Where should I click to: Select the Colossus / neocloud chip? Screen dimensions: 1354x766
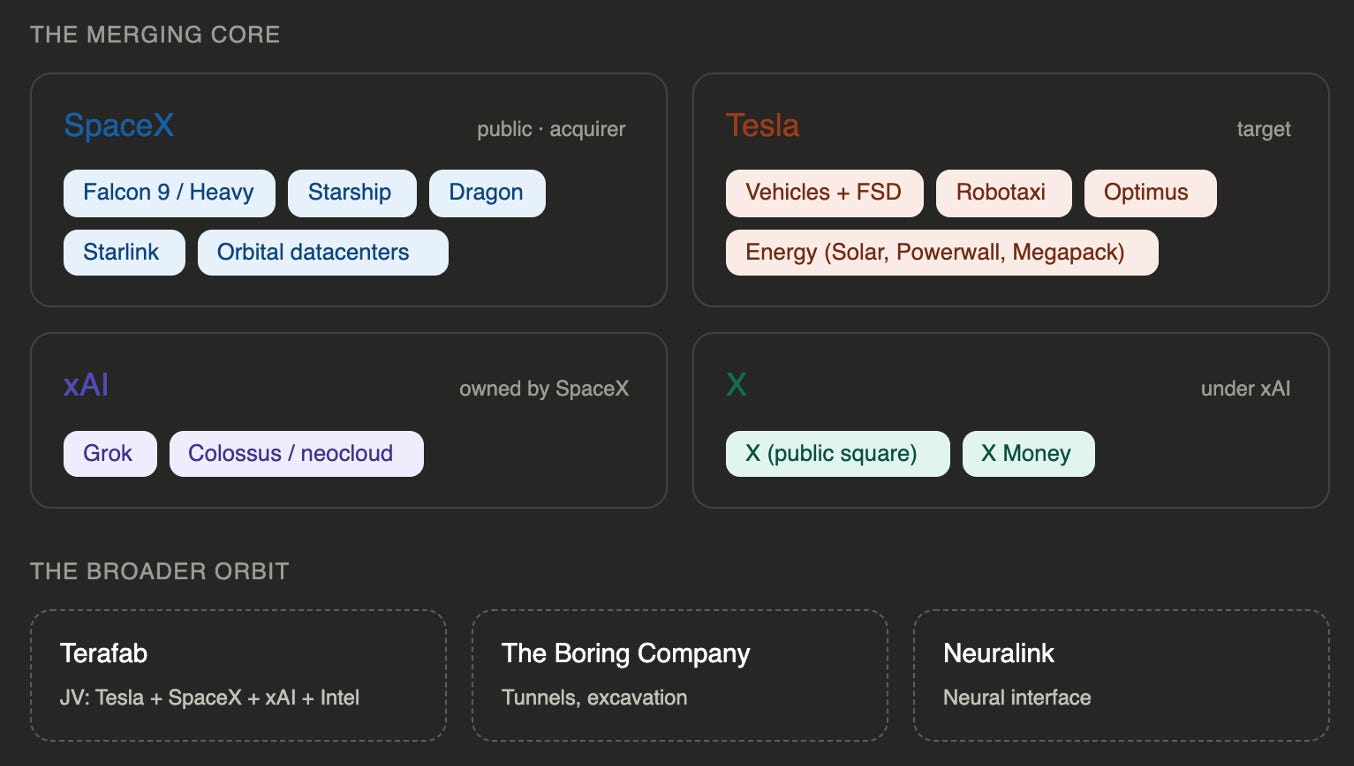(x=296, y=454)
